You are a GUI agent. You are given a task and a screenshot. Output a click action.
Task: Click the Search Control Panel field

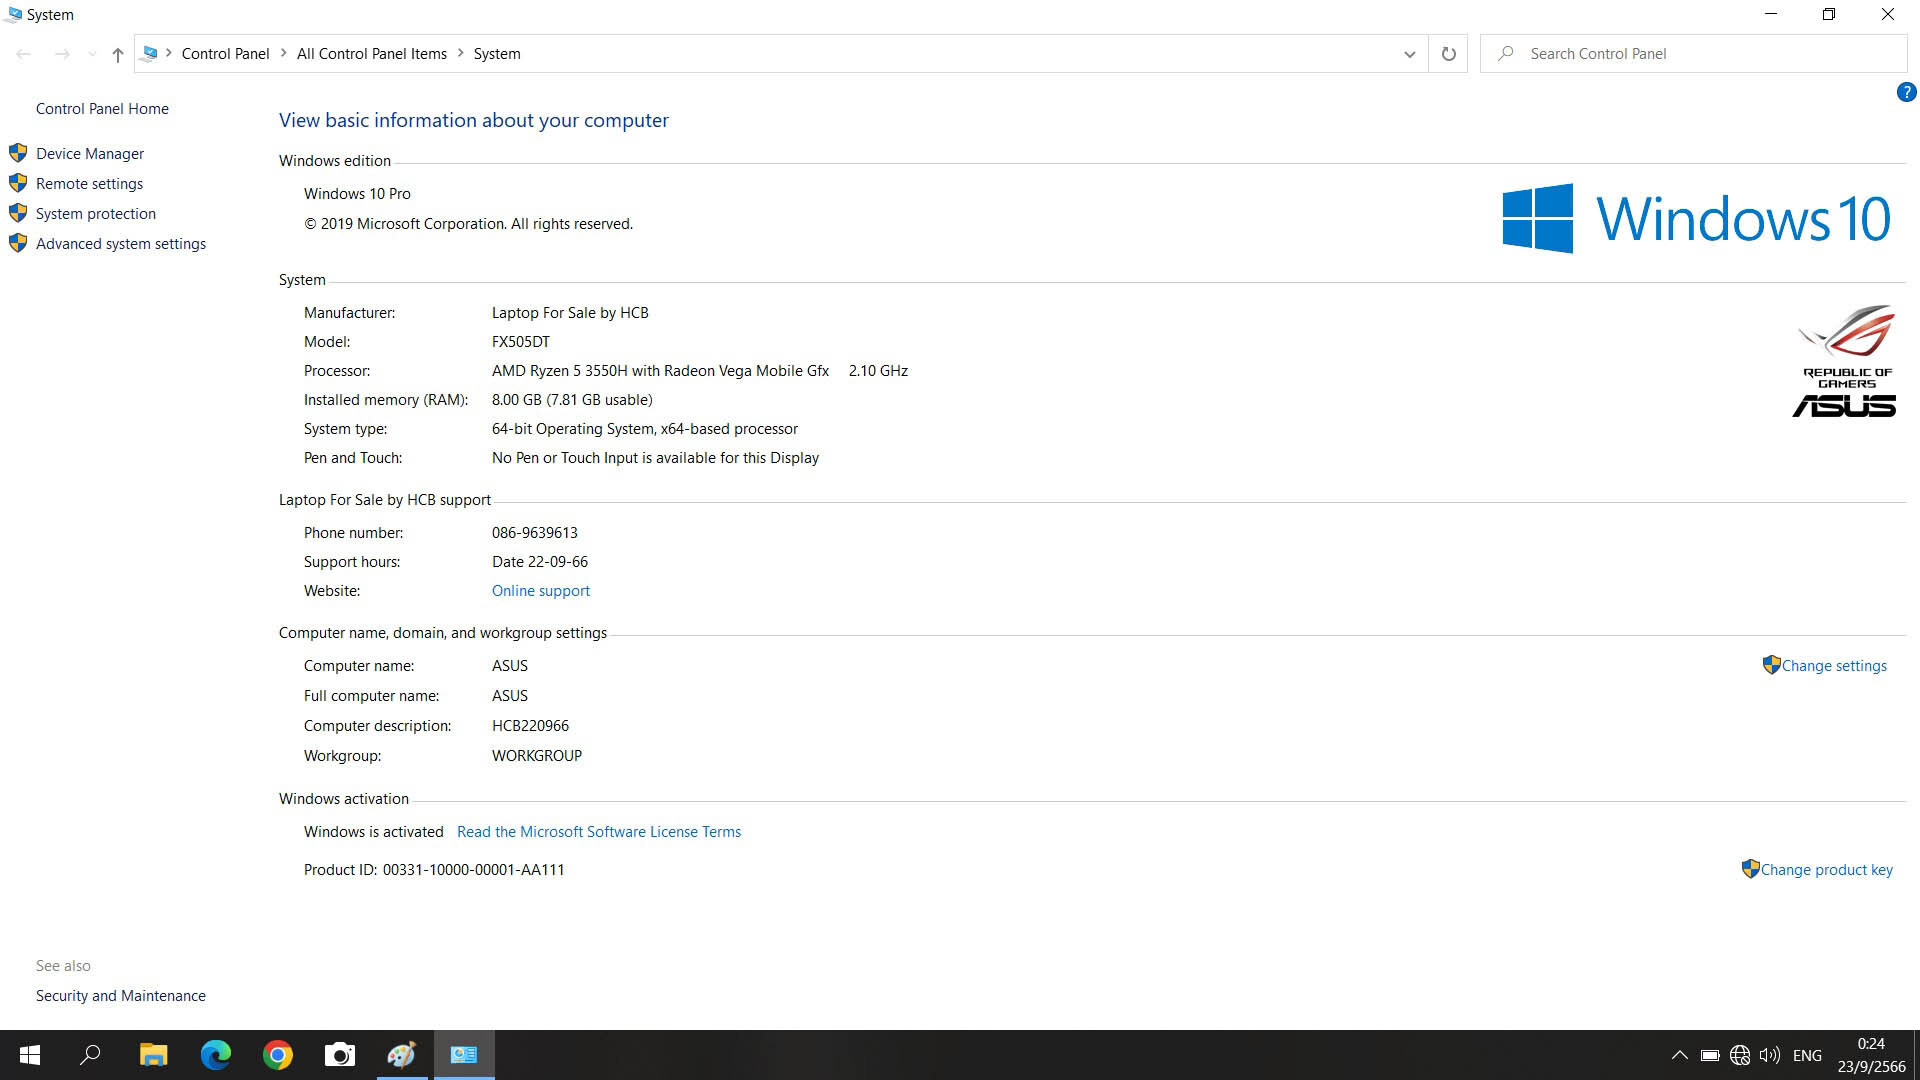click(x=1693, y=54)
